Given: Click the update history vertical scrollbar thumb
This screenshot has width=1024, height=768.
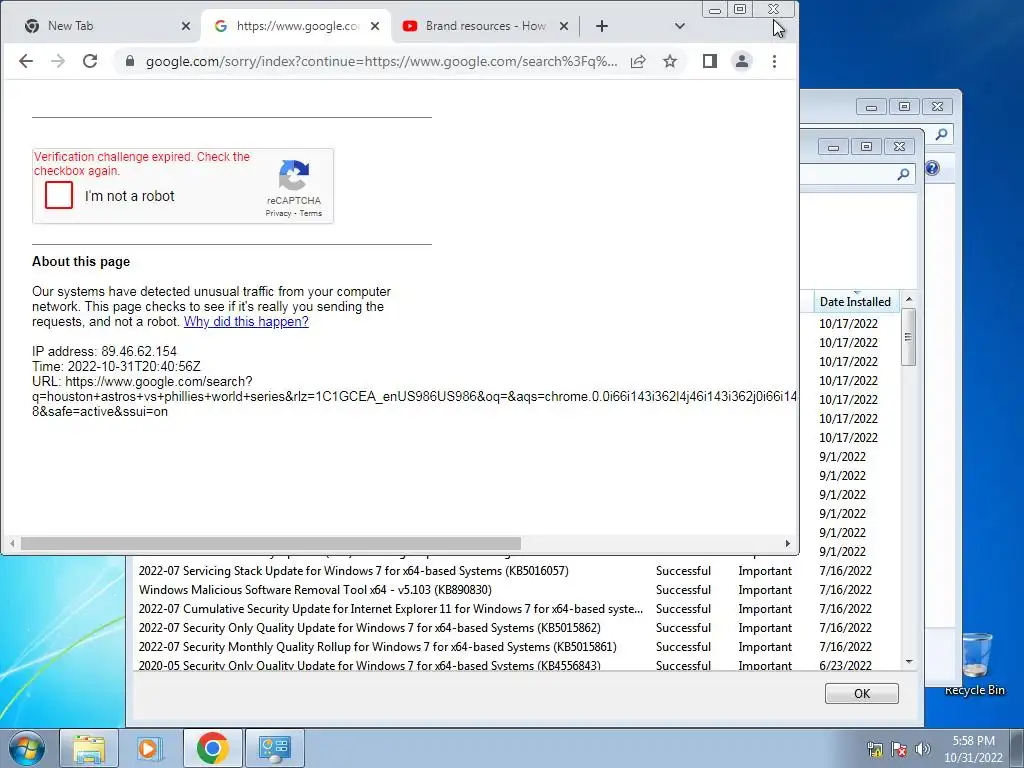Looking at the screenshot, I should [908, 337].
